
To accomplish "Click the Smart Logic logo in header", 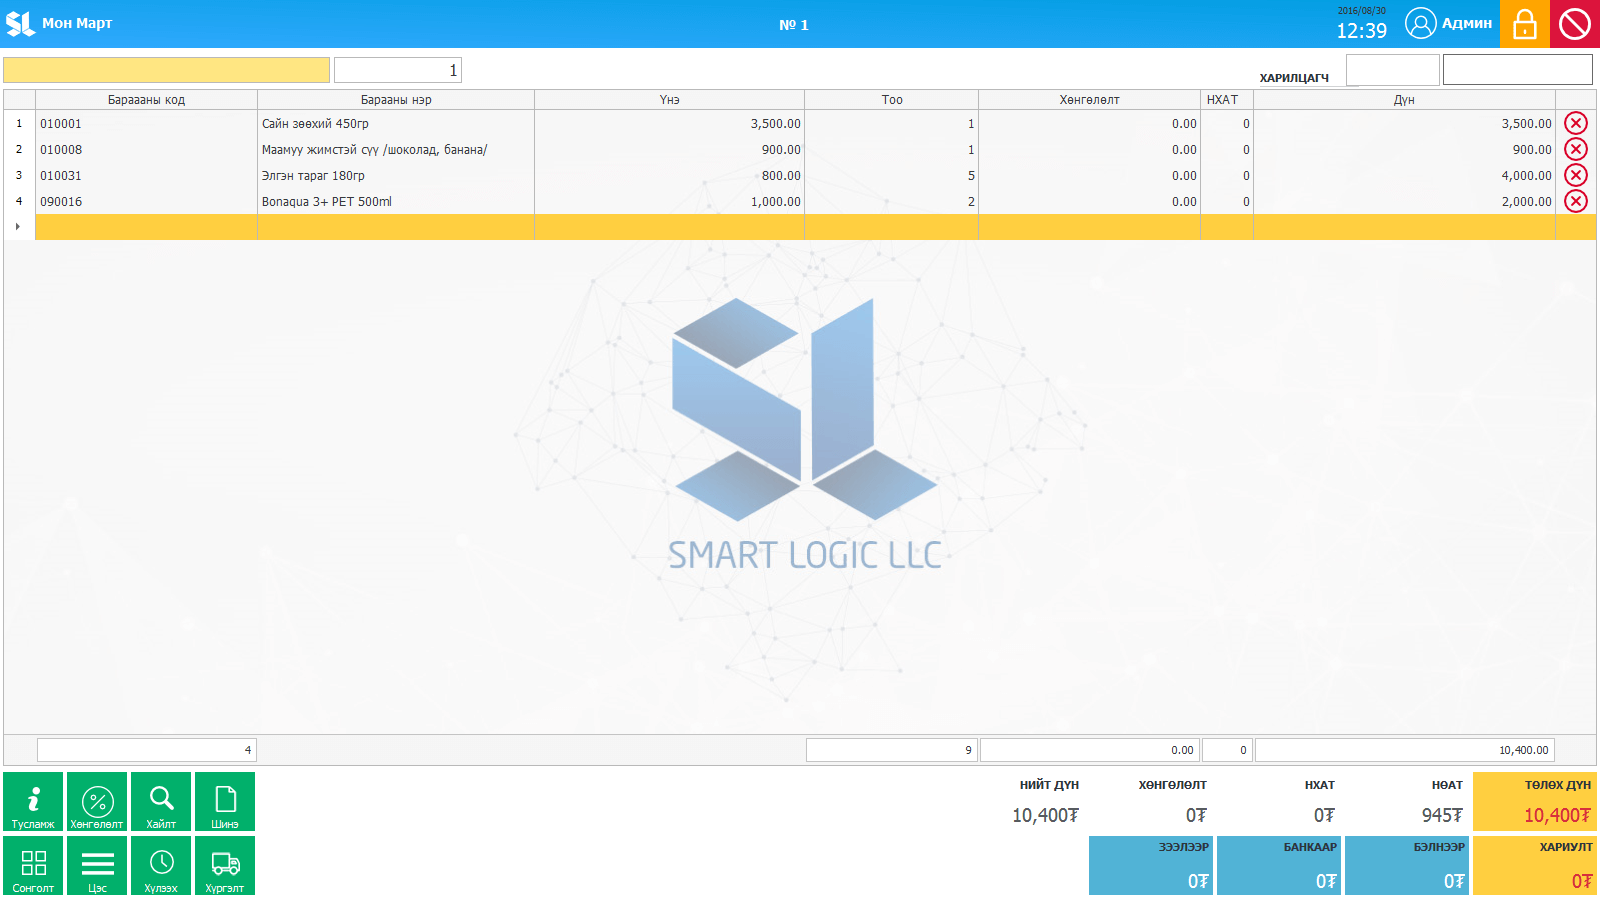I will coord(20,23).
